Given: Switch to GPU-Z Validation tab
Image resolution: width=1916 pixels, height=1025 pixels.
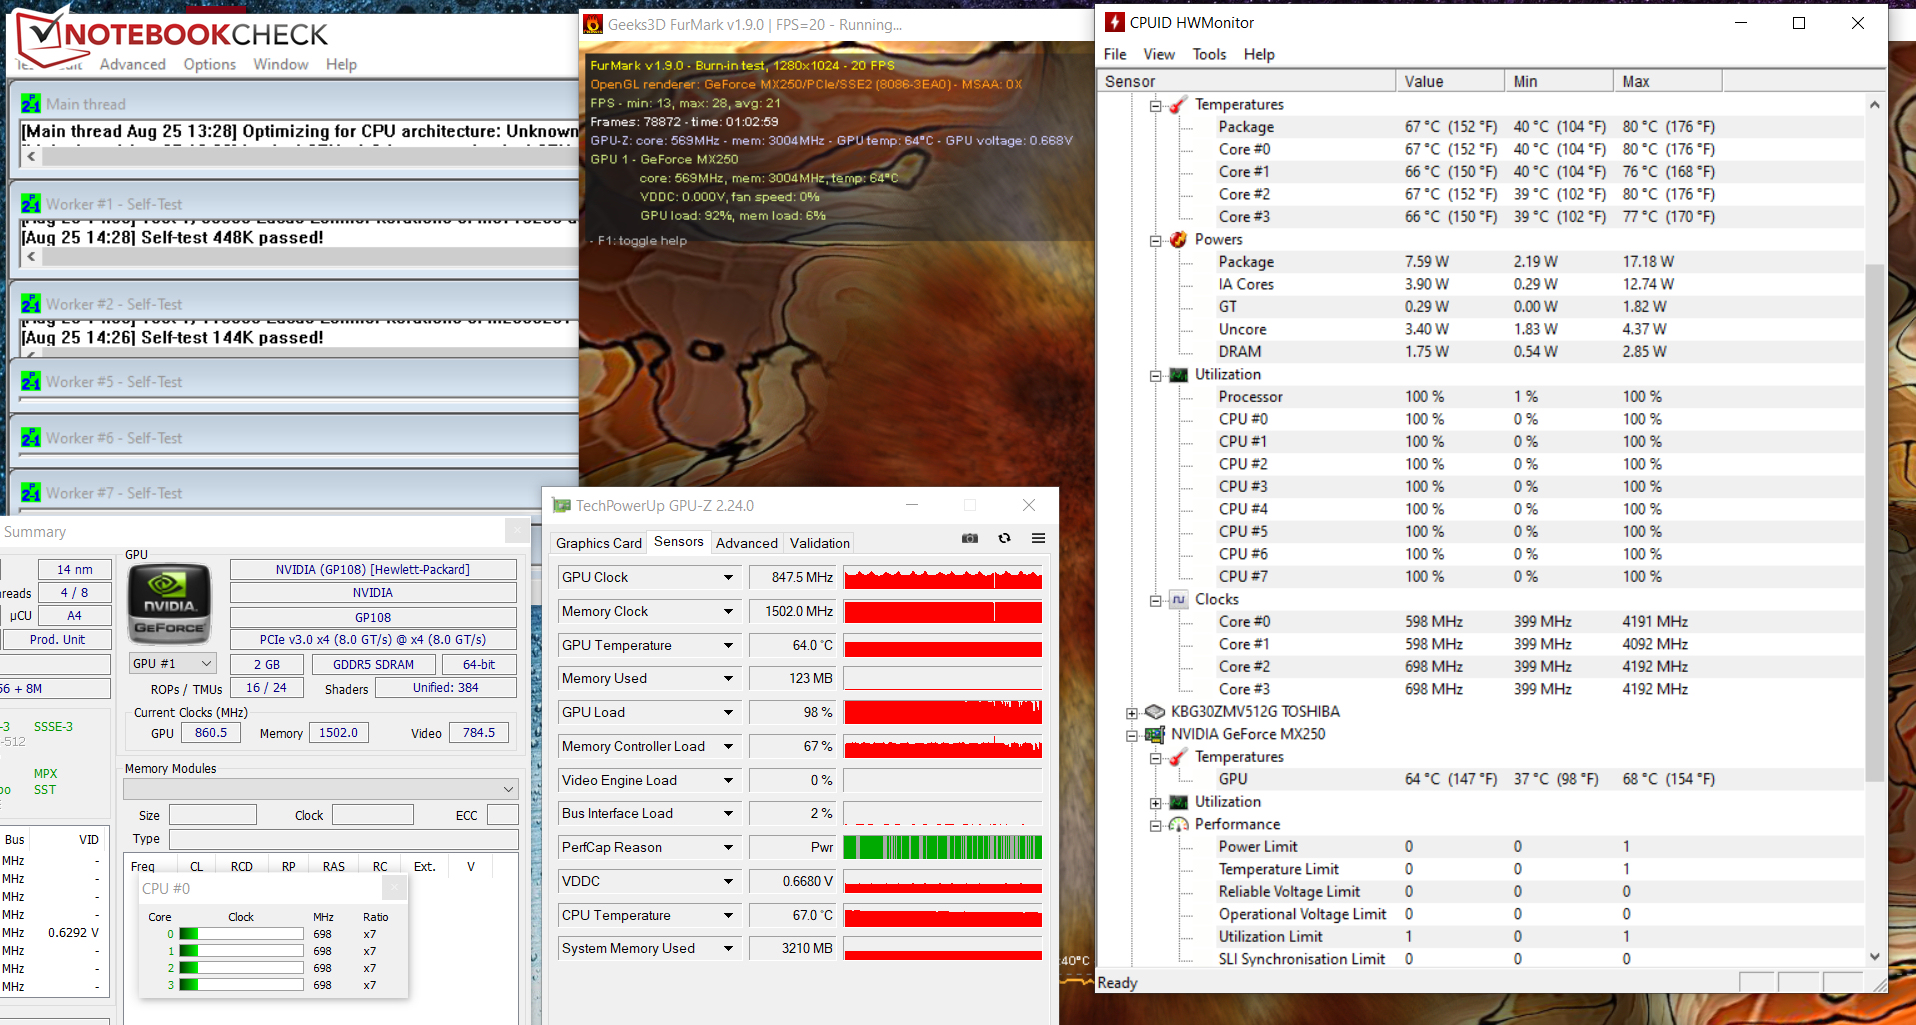Looking at the screenshot, I should pyautogui.click(x=820, y=543).
